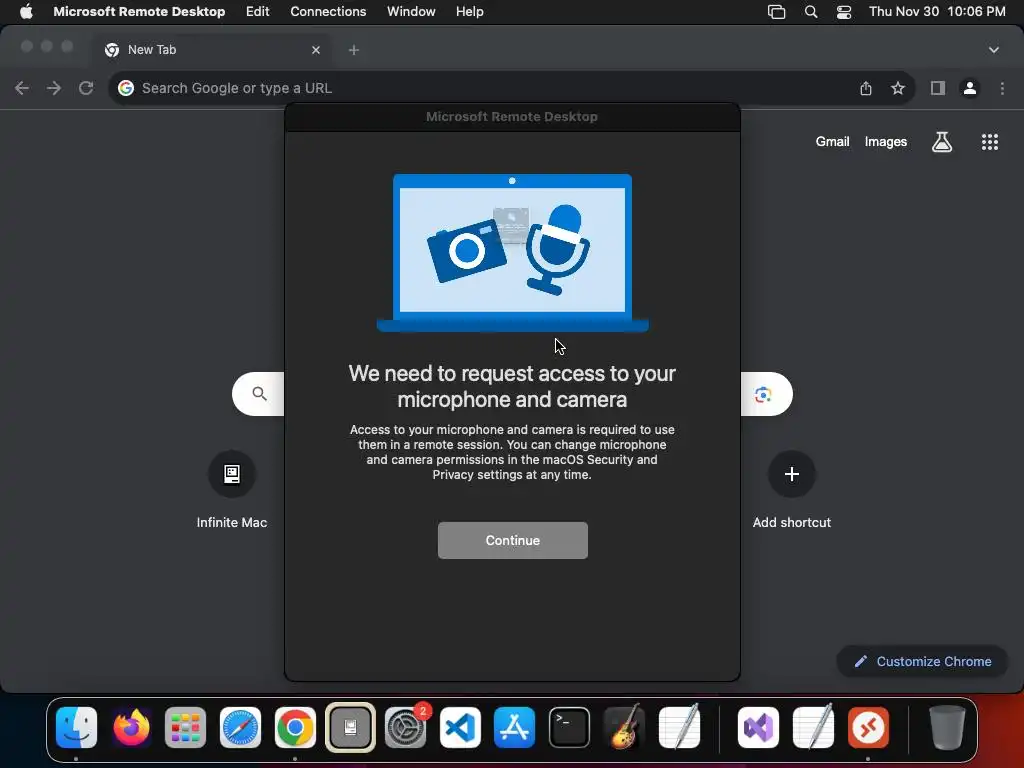Launch Firefox from the Dock
1024x768 pixels.
click(131, 727)
